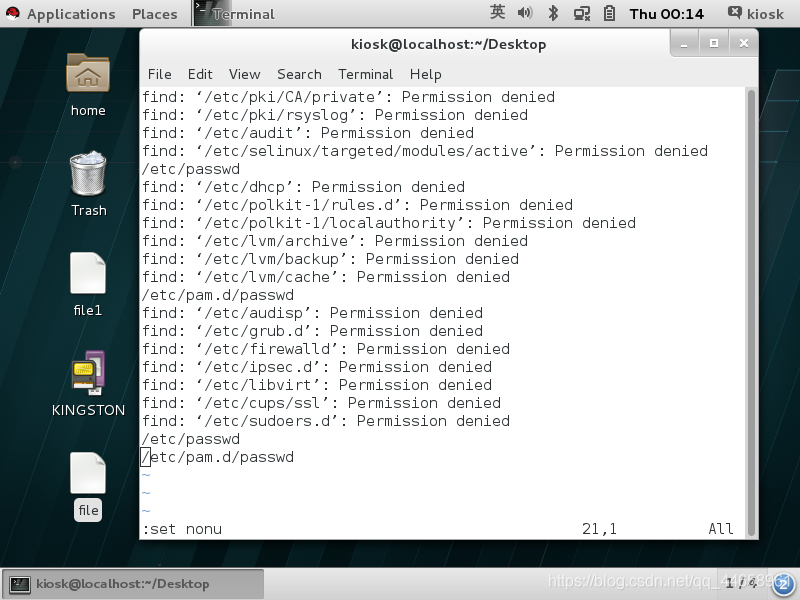Image resolution: width=800 pixels, height=600 pixels.
Task: Close the terminal window
Action: (743, 44)
